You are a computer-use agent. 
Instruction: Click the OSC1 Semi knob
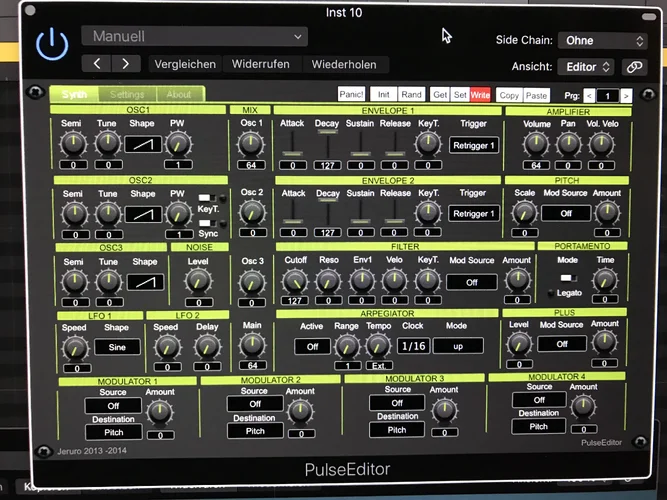tap(72, 144)
